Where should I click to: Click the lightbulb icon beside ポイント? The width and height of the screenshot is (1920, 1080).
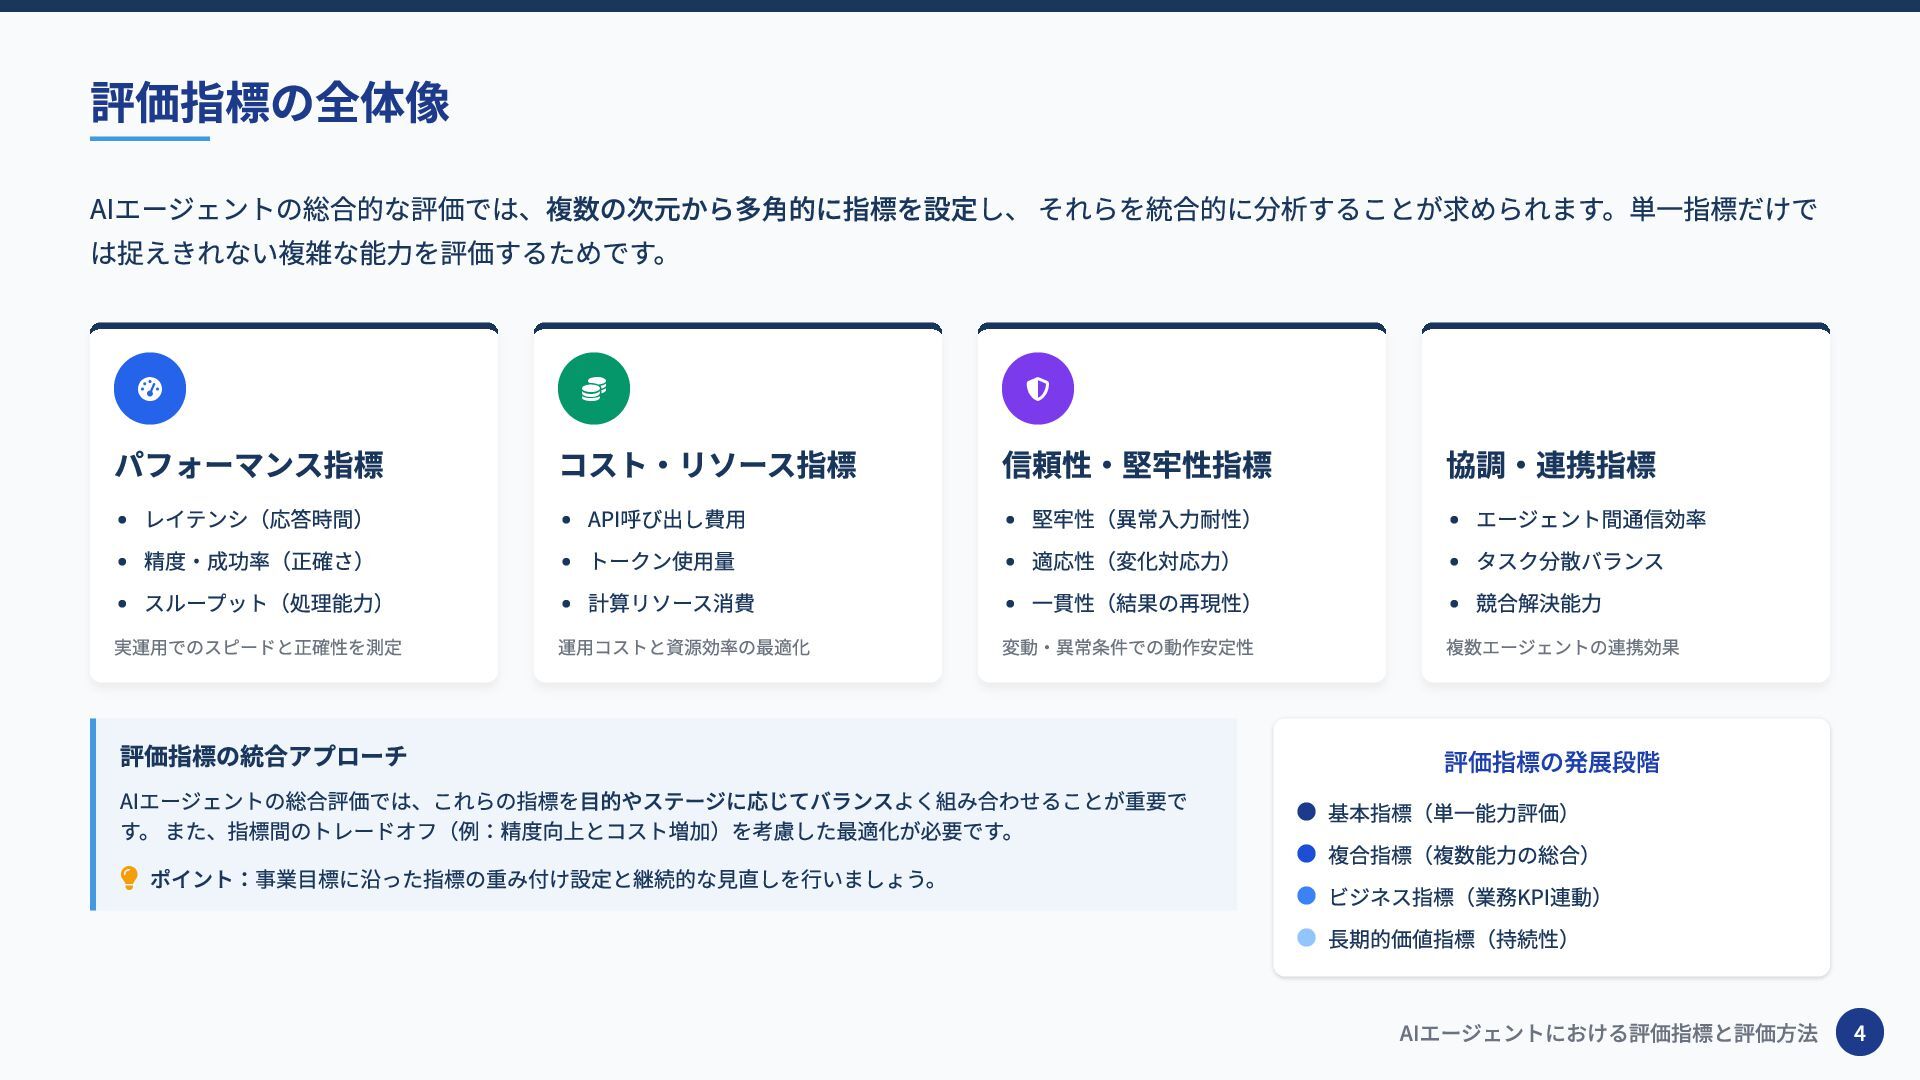pyautogui.click(x=129, y=878)
